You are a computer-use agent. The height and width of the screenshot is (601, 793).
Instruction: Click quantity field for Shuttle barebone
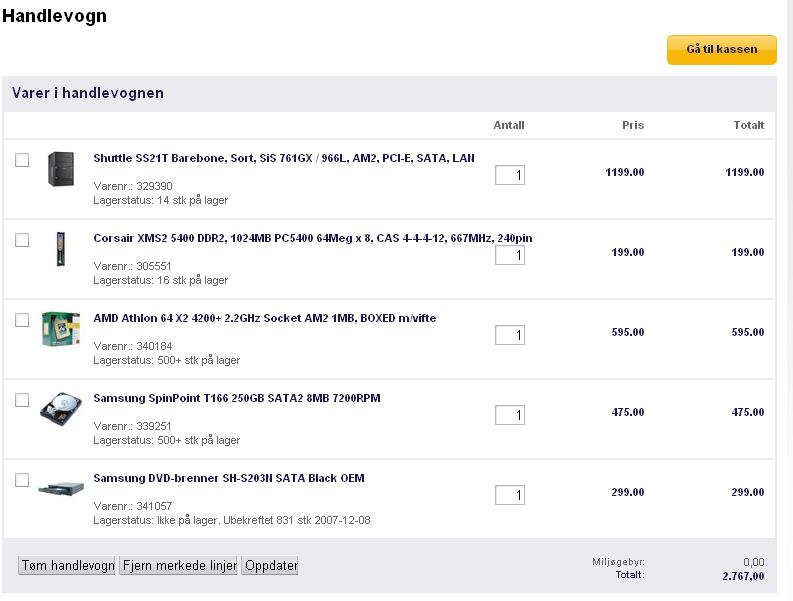tap(510, 175)
